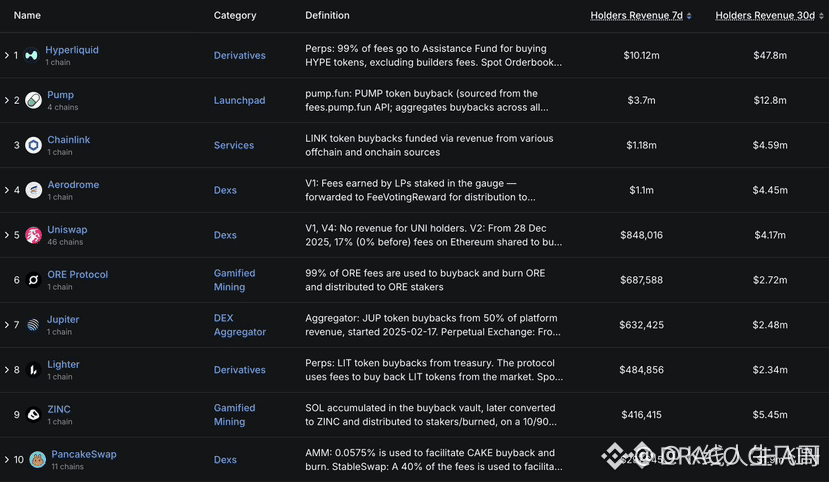Click the Hyperliquid protocol logo icon
Image resolution: width=829 pixels, height=482 pixels.
click(x=31, y=55)
